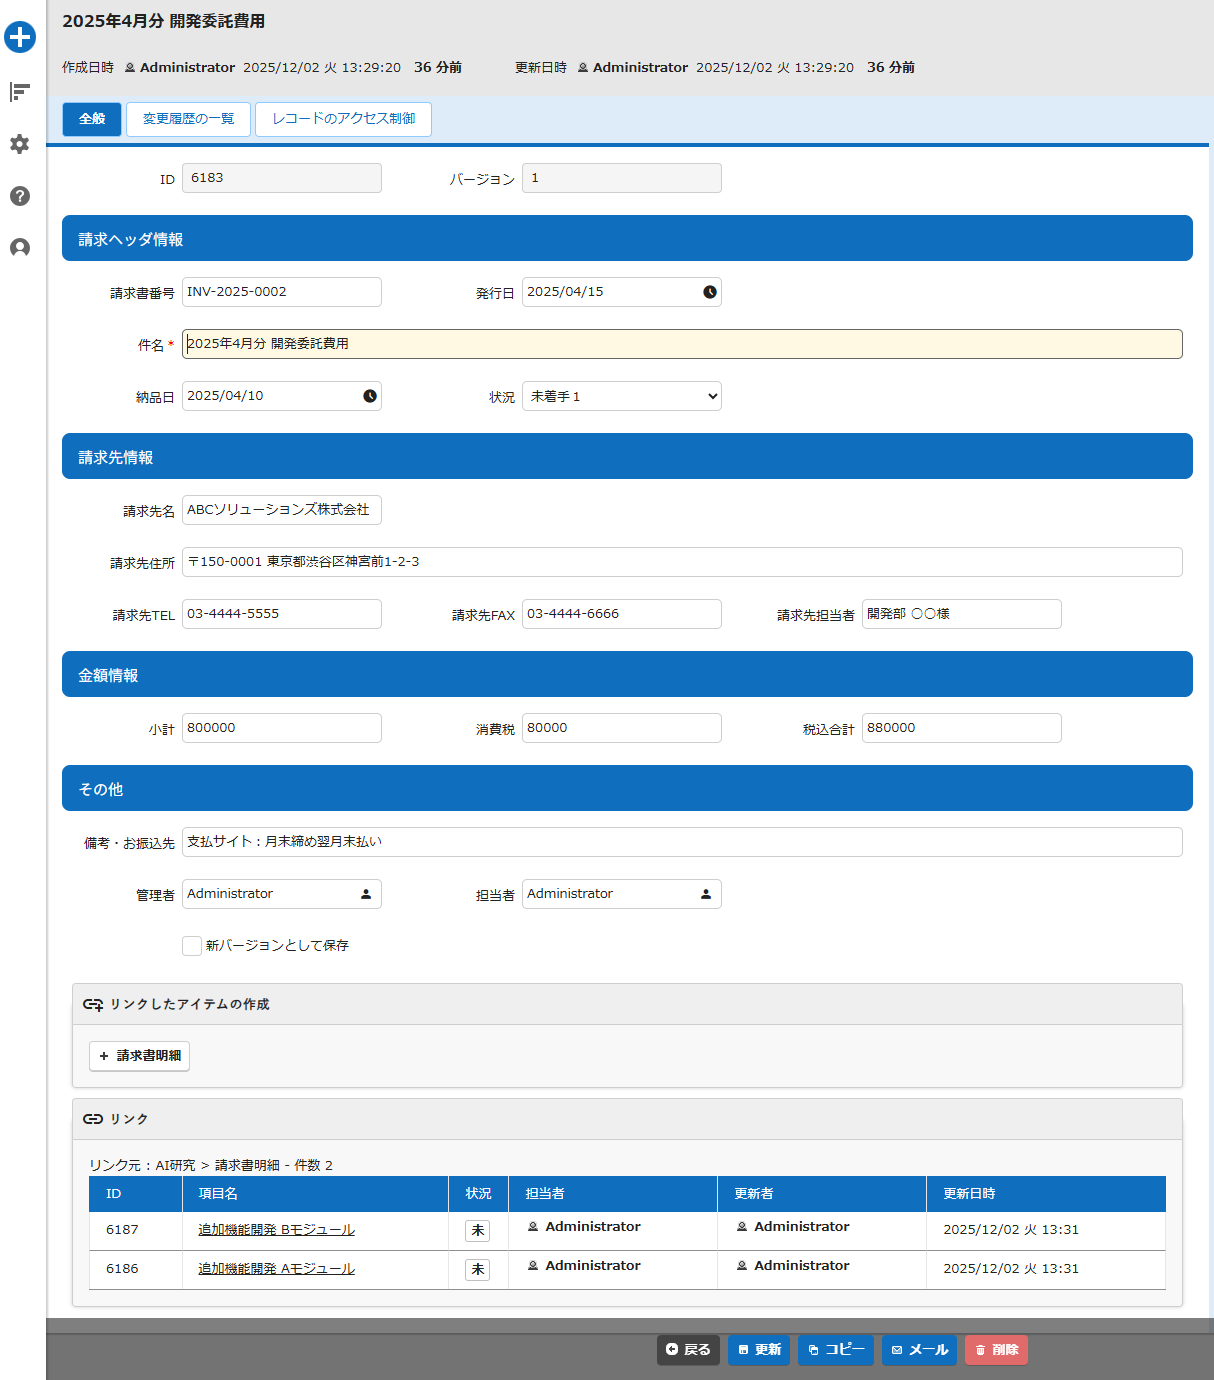The image size is (1214, 1380).
Task: Click the 請求先住所 input field
Action: [682, 562]
